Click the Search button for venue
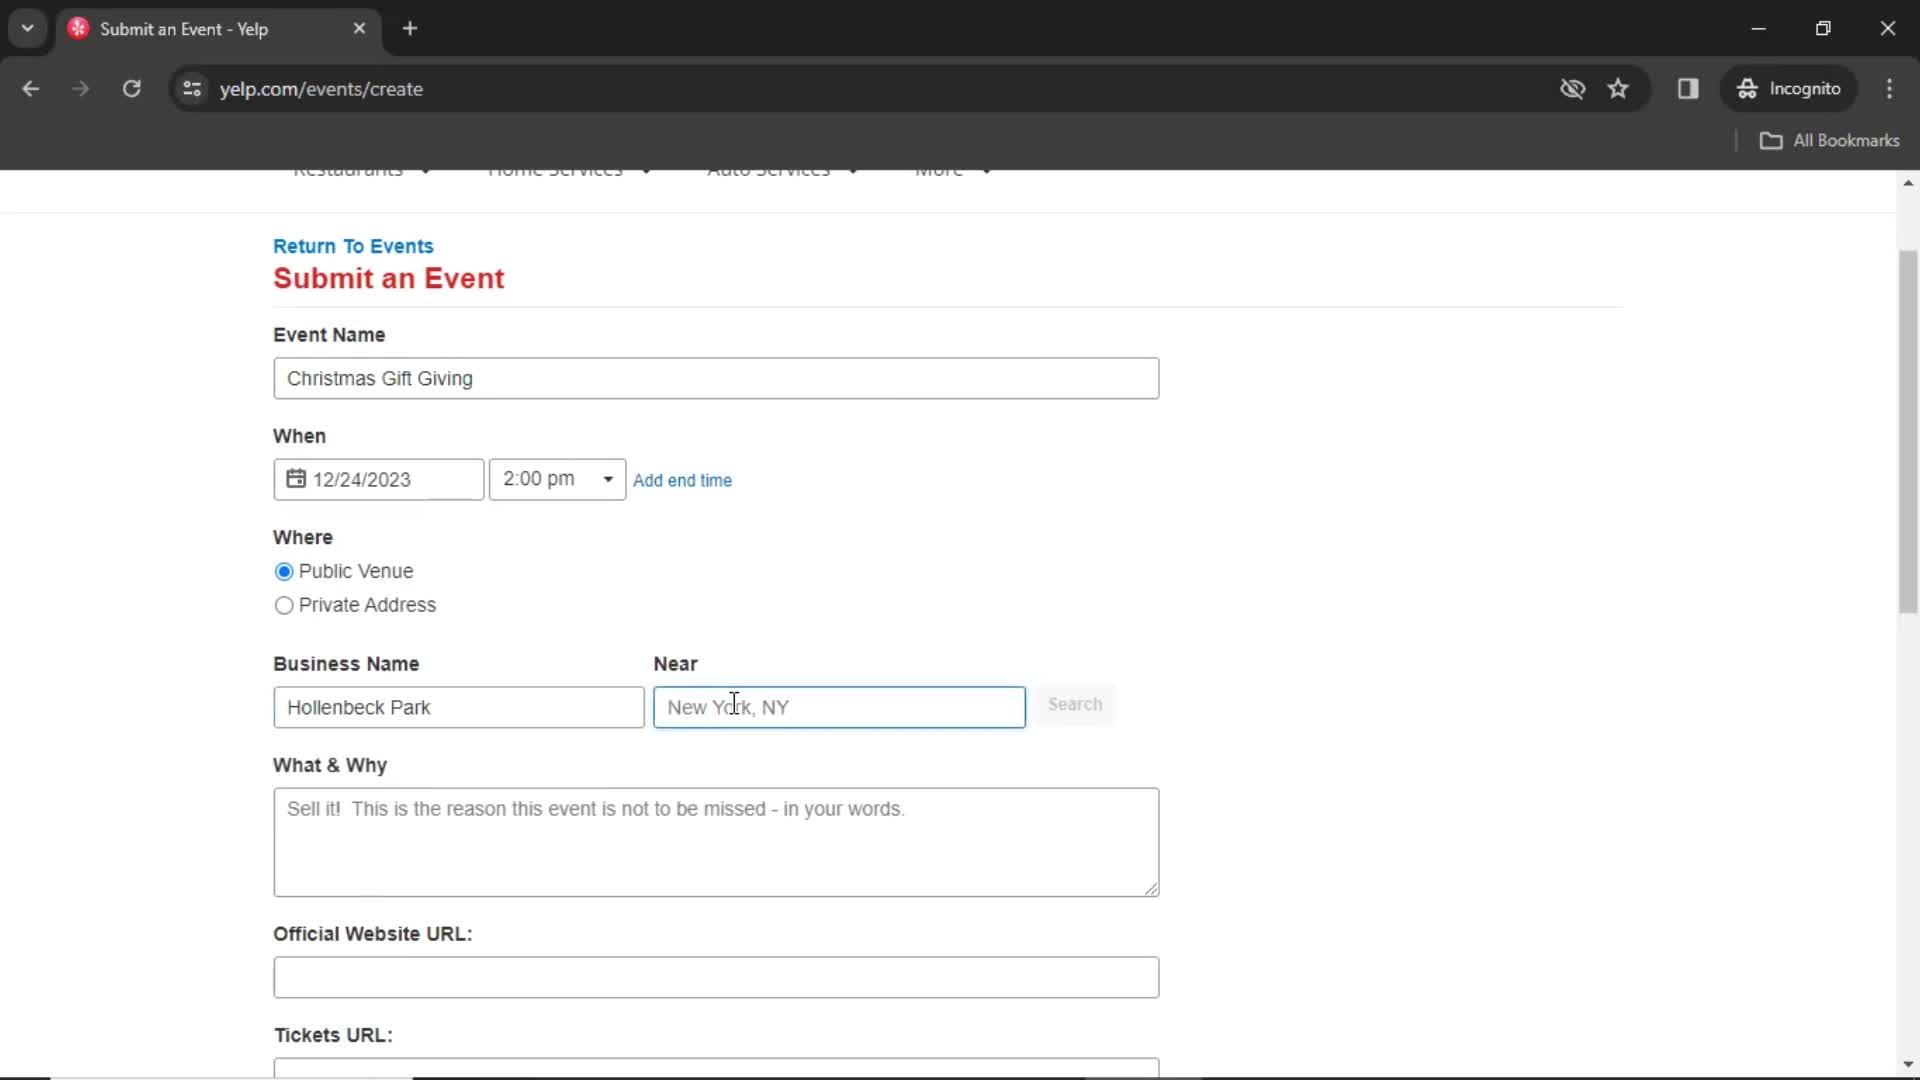Screen dimensions: 1920x1080 pyautogui.click(x=1075, y=703)
